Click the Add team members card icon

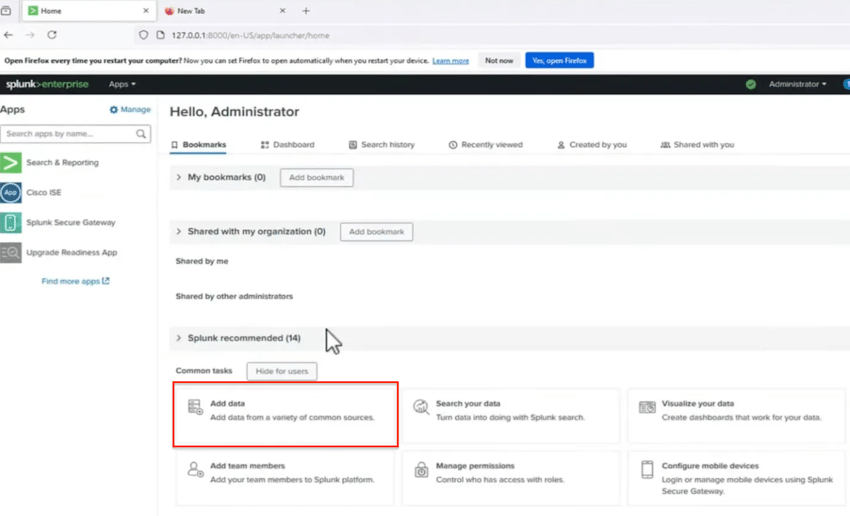click(195, 469)
